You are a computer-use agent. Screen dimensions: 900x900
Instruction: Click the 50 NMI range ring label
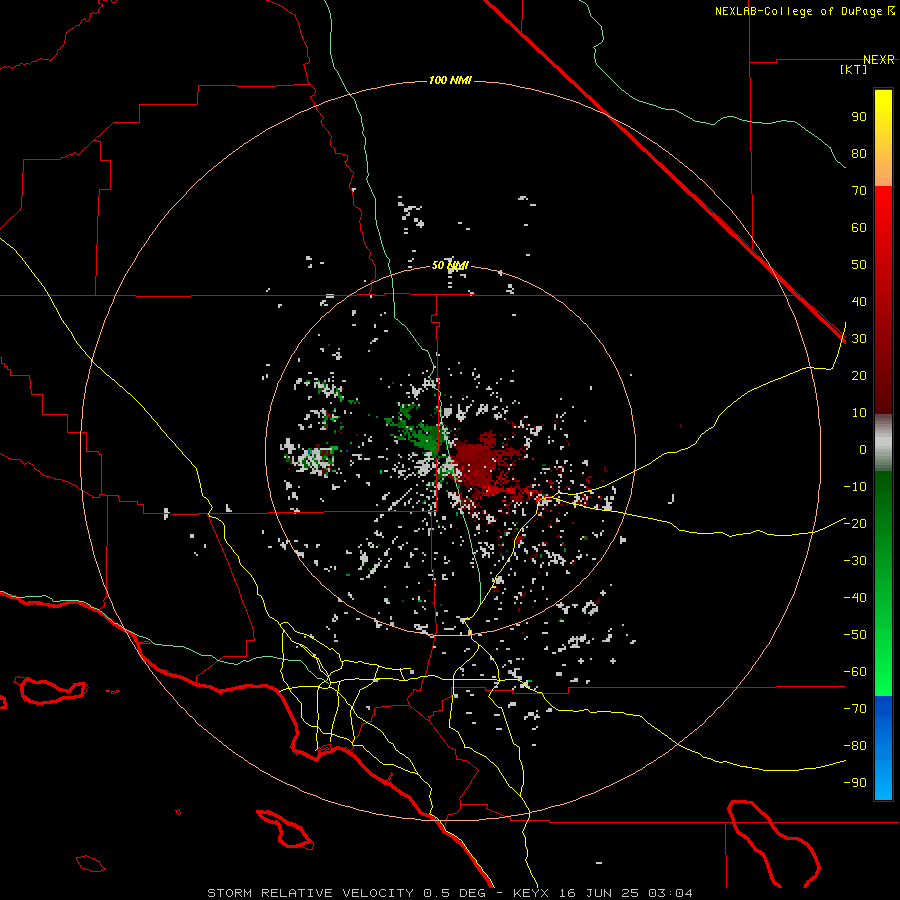[450, 265]
